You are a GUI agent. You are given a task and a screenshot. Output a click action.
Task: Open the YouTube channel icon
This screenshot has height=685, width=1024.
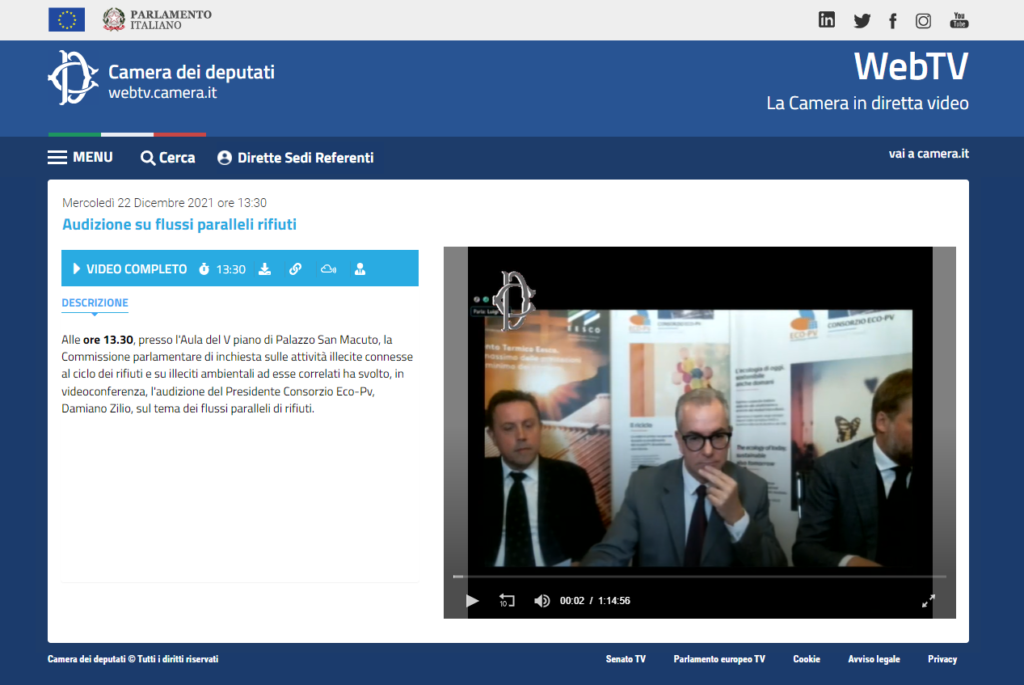[x=959, y=20]
